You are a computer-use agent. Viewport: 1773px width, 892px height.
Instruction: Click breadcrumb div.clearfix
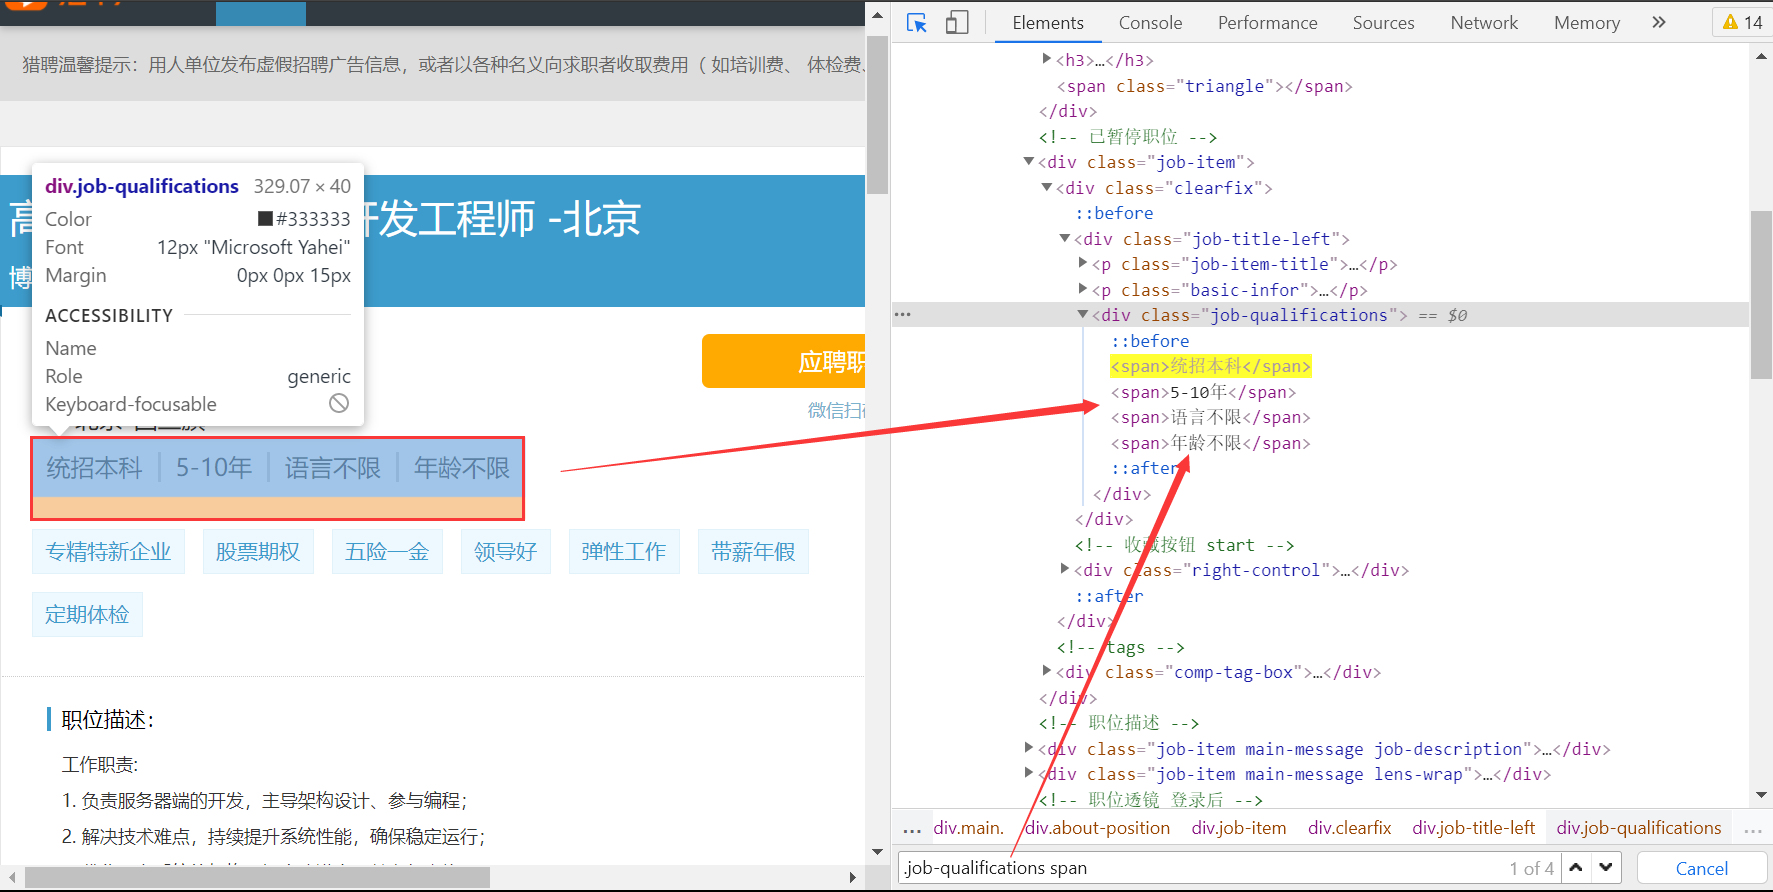[1350, 828]
